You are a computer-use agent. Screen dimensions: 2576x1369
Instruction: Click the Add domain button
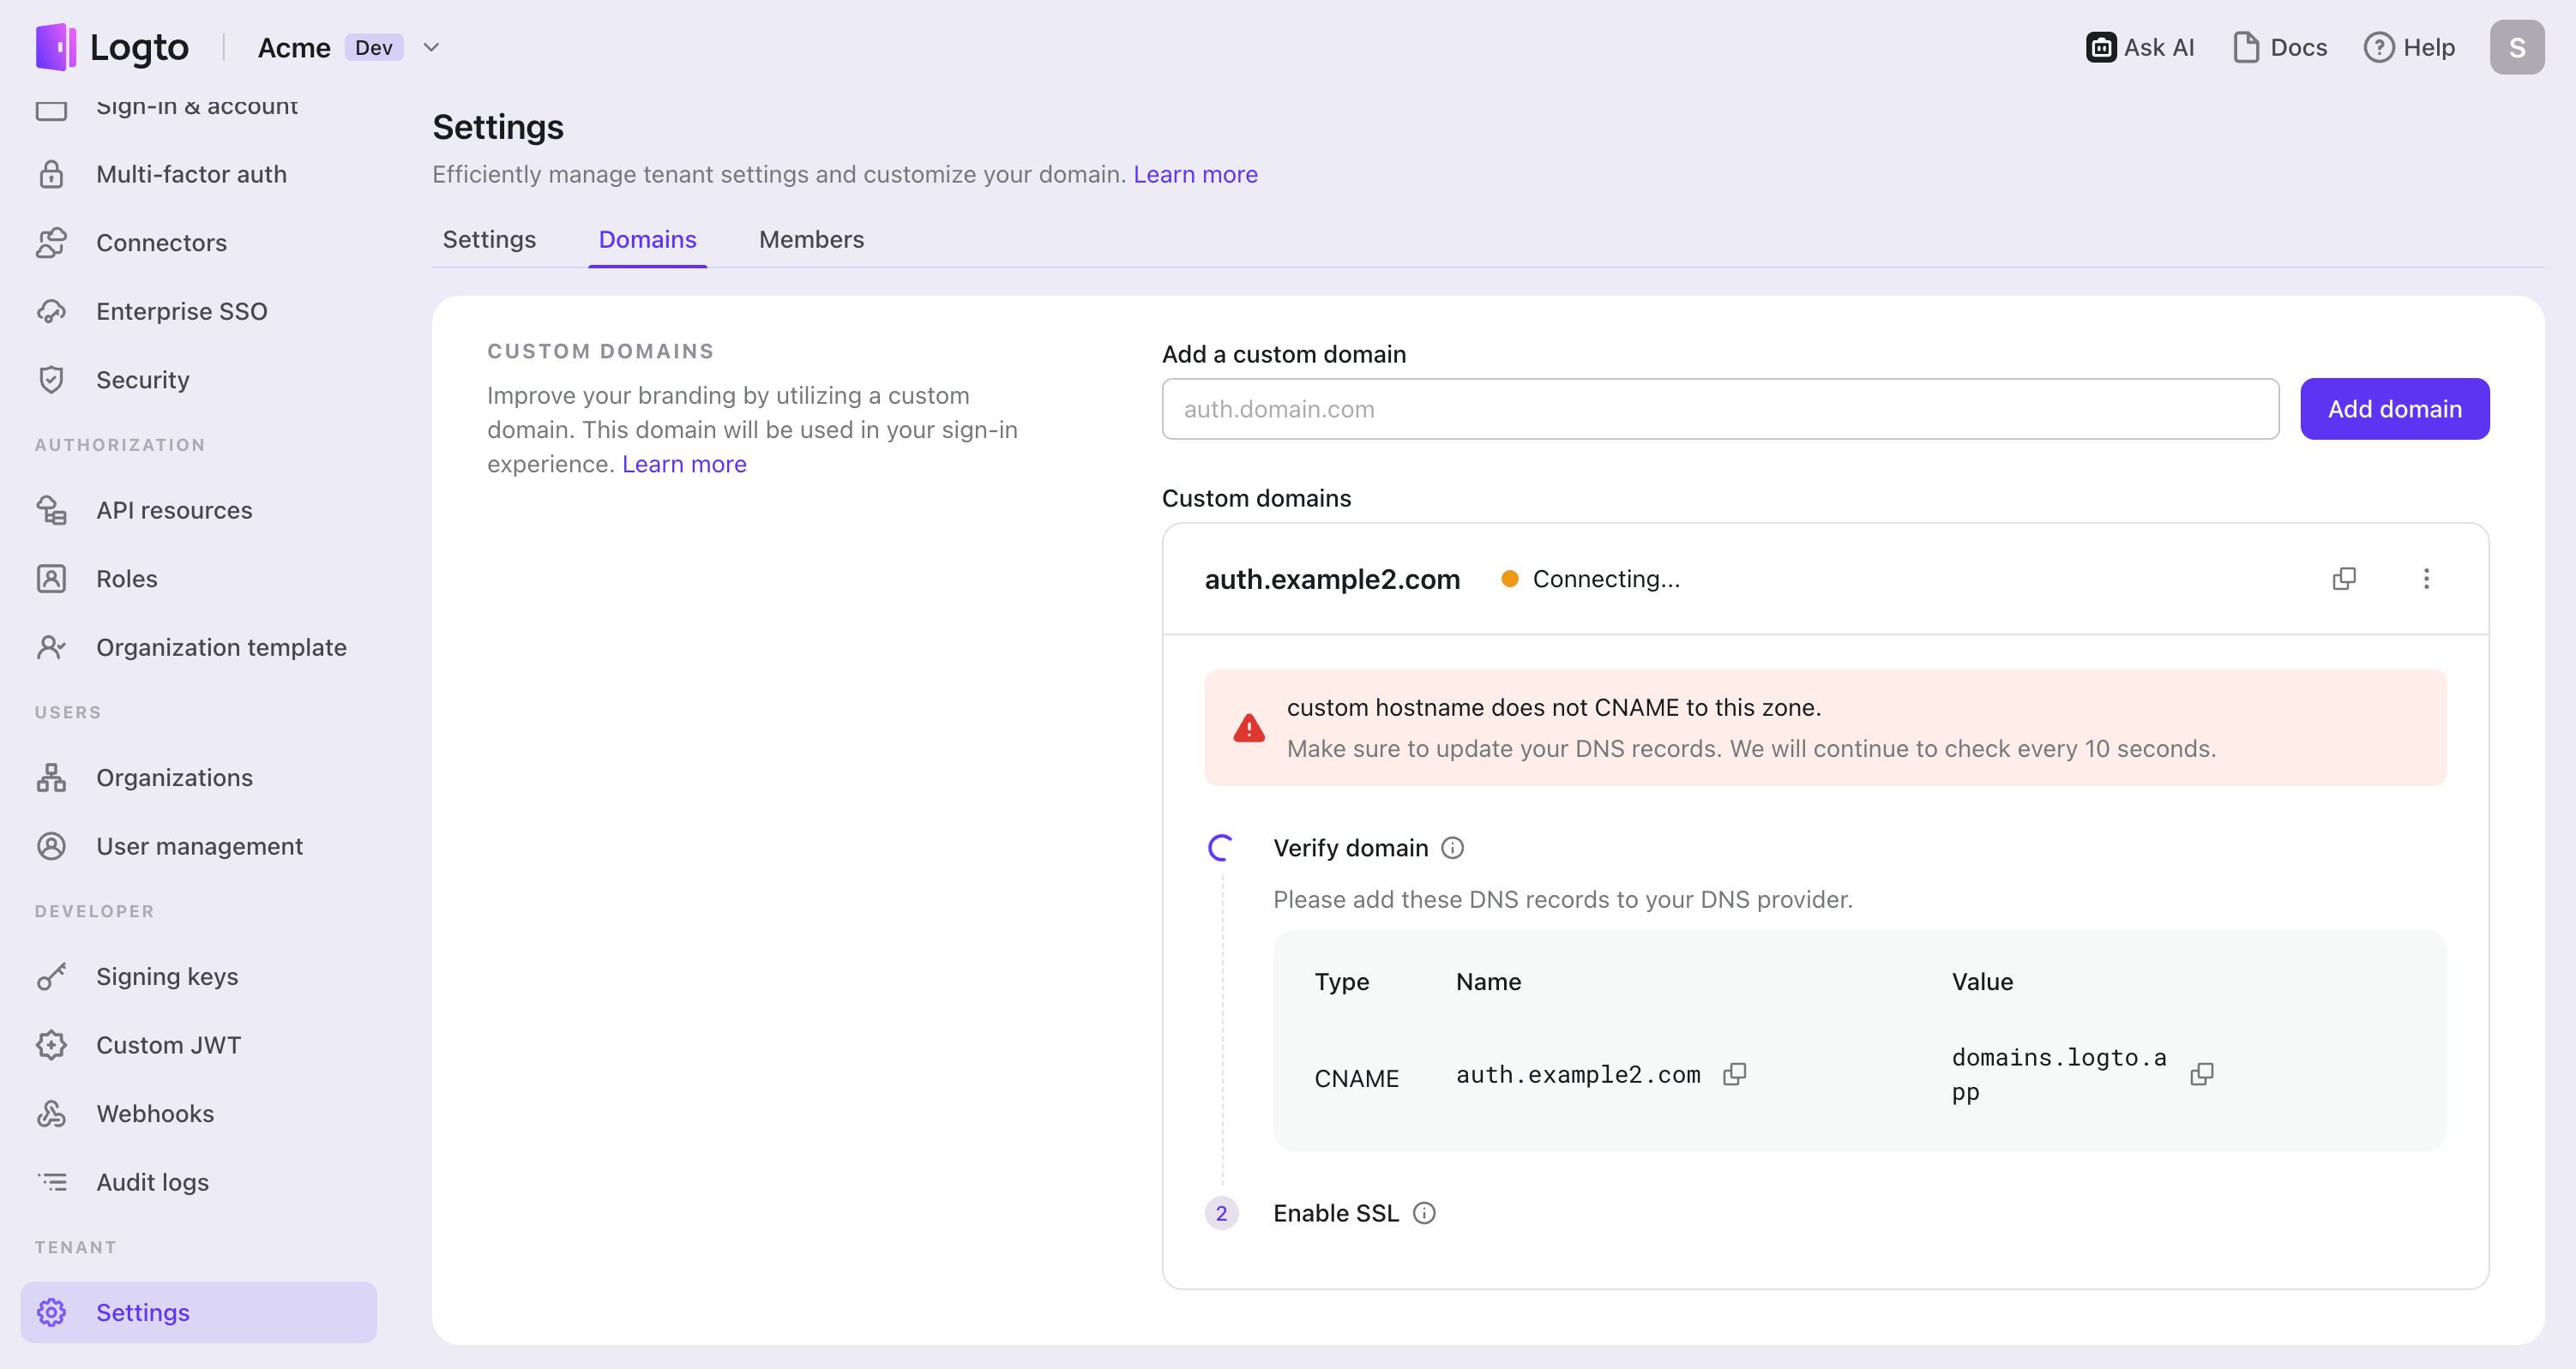click(x=2395, y=408)
